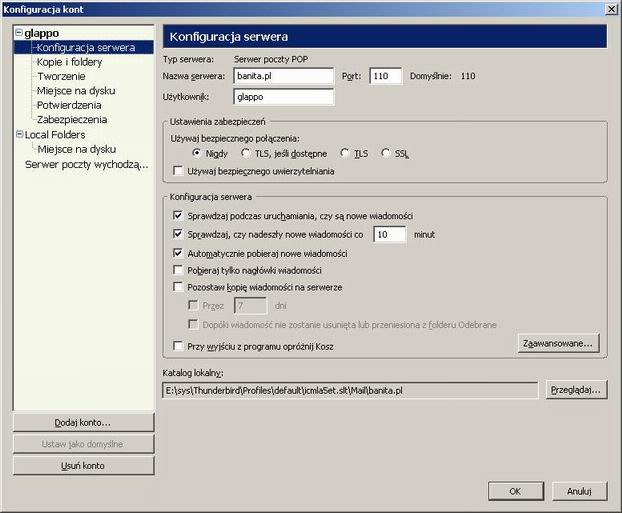Enable Używaj bezpiecznego uwierzytelniania checkbox
The image size is (622, 513).
coord(178,171)
